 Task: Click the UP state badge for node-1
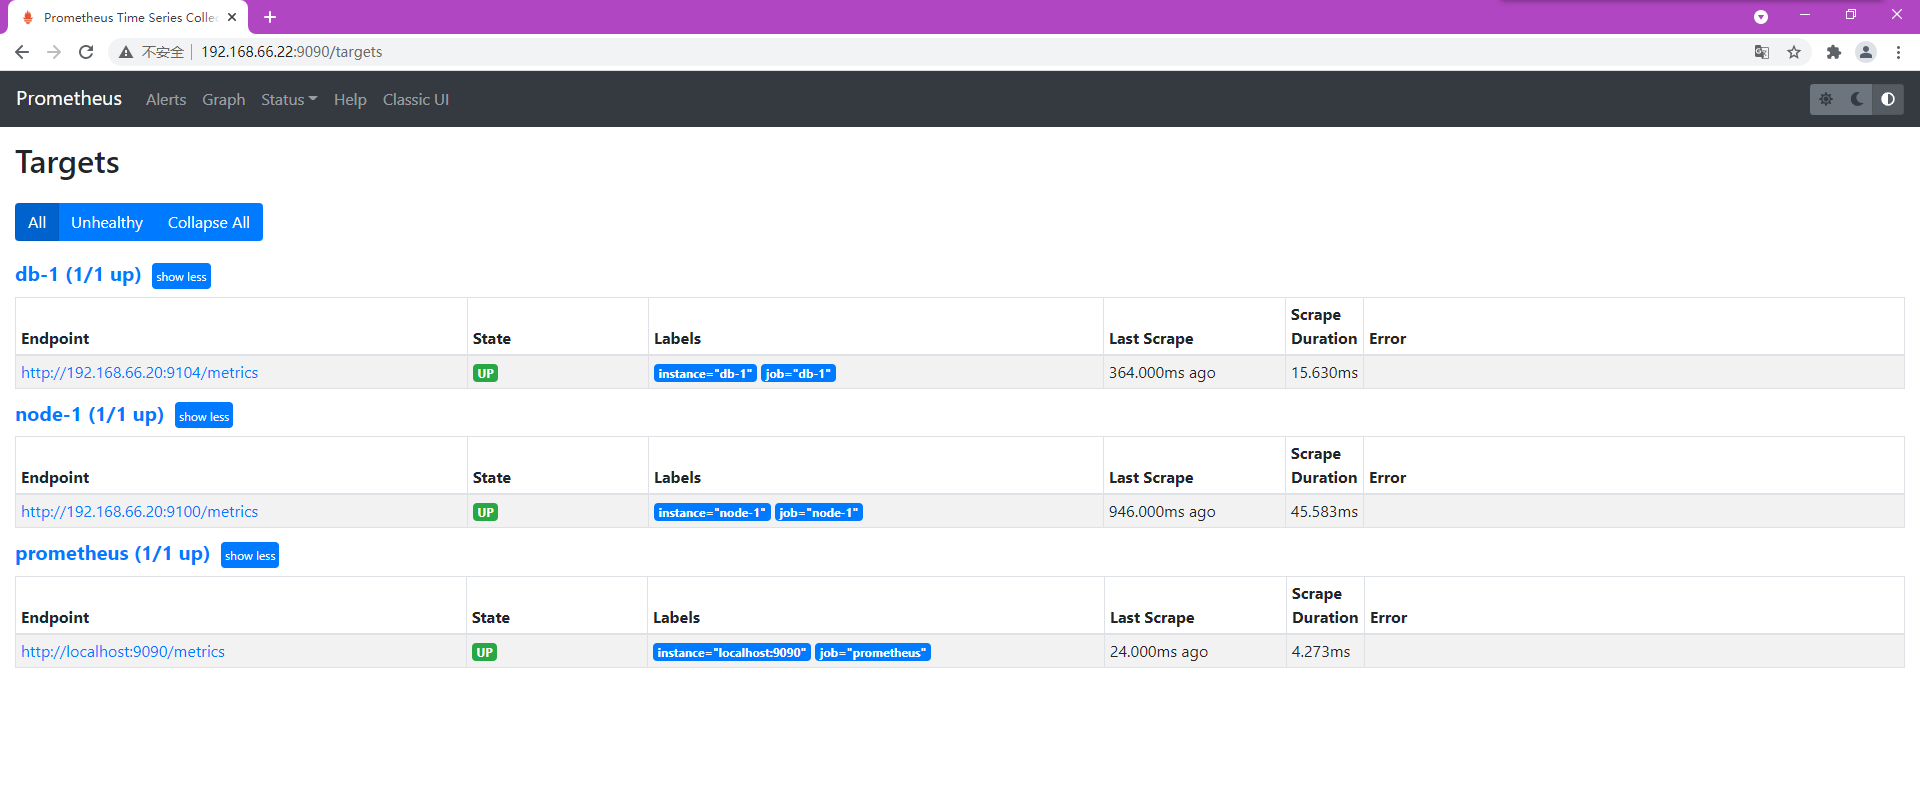(x=485, y=512)
